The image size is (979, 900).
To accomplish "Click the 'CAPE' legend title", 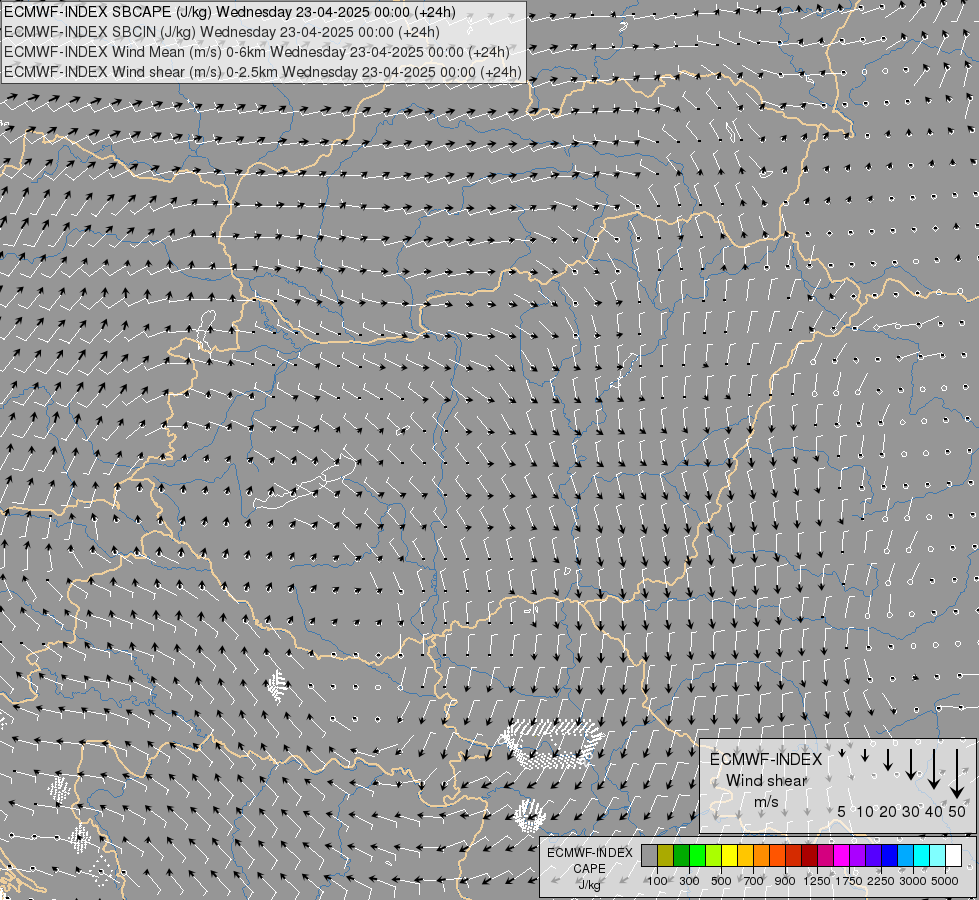I will pos(589,869).
